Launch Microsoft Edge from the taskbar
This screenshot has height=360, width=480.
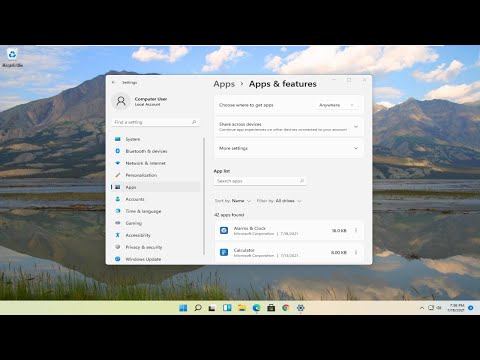tap(256, 308)
